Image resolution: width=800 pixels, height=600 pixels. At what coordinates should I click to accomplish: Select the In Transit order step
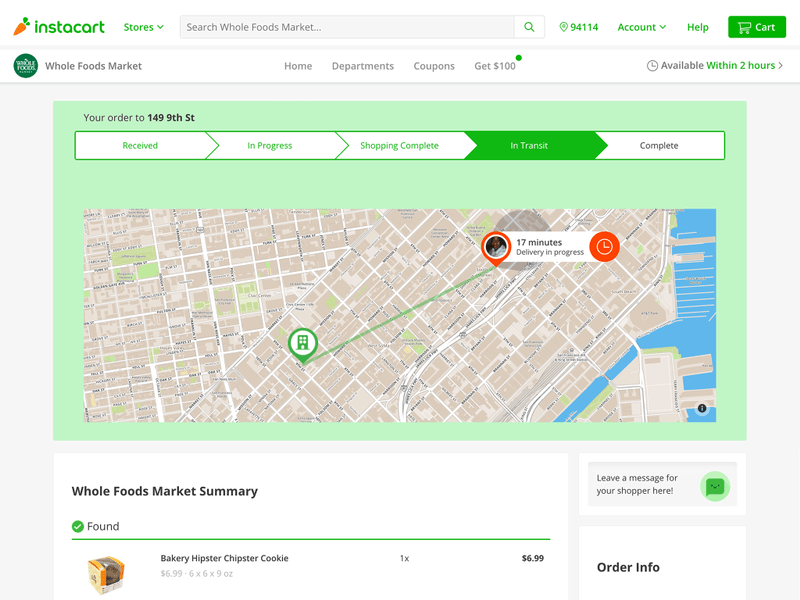click(x=529, y=145)
